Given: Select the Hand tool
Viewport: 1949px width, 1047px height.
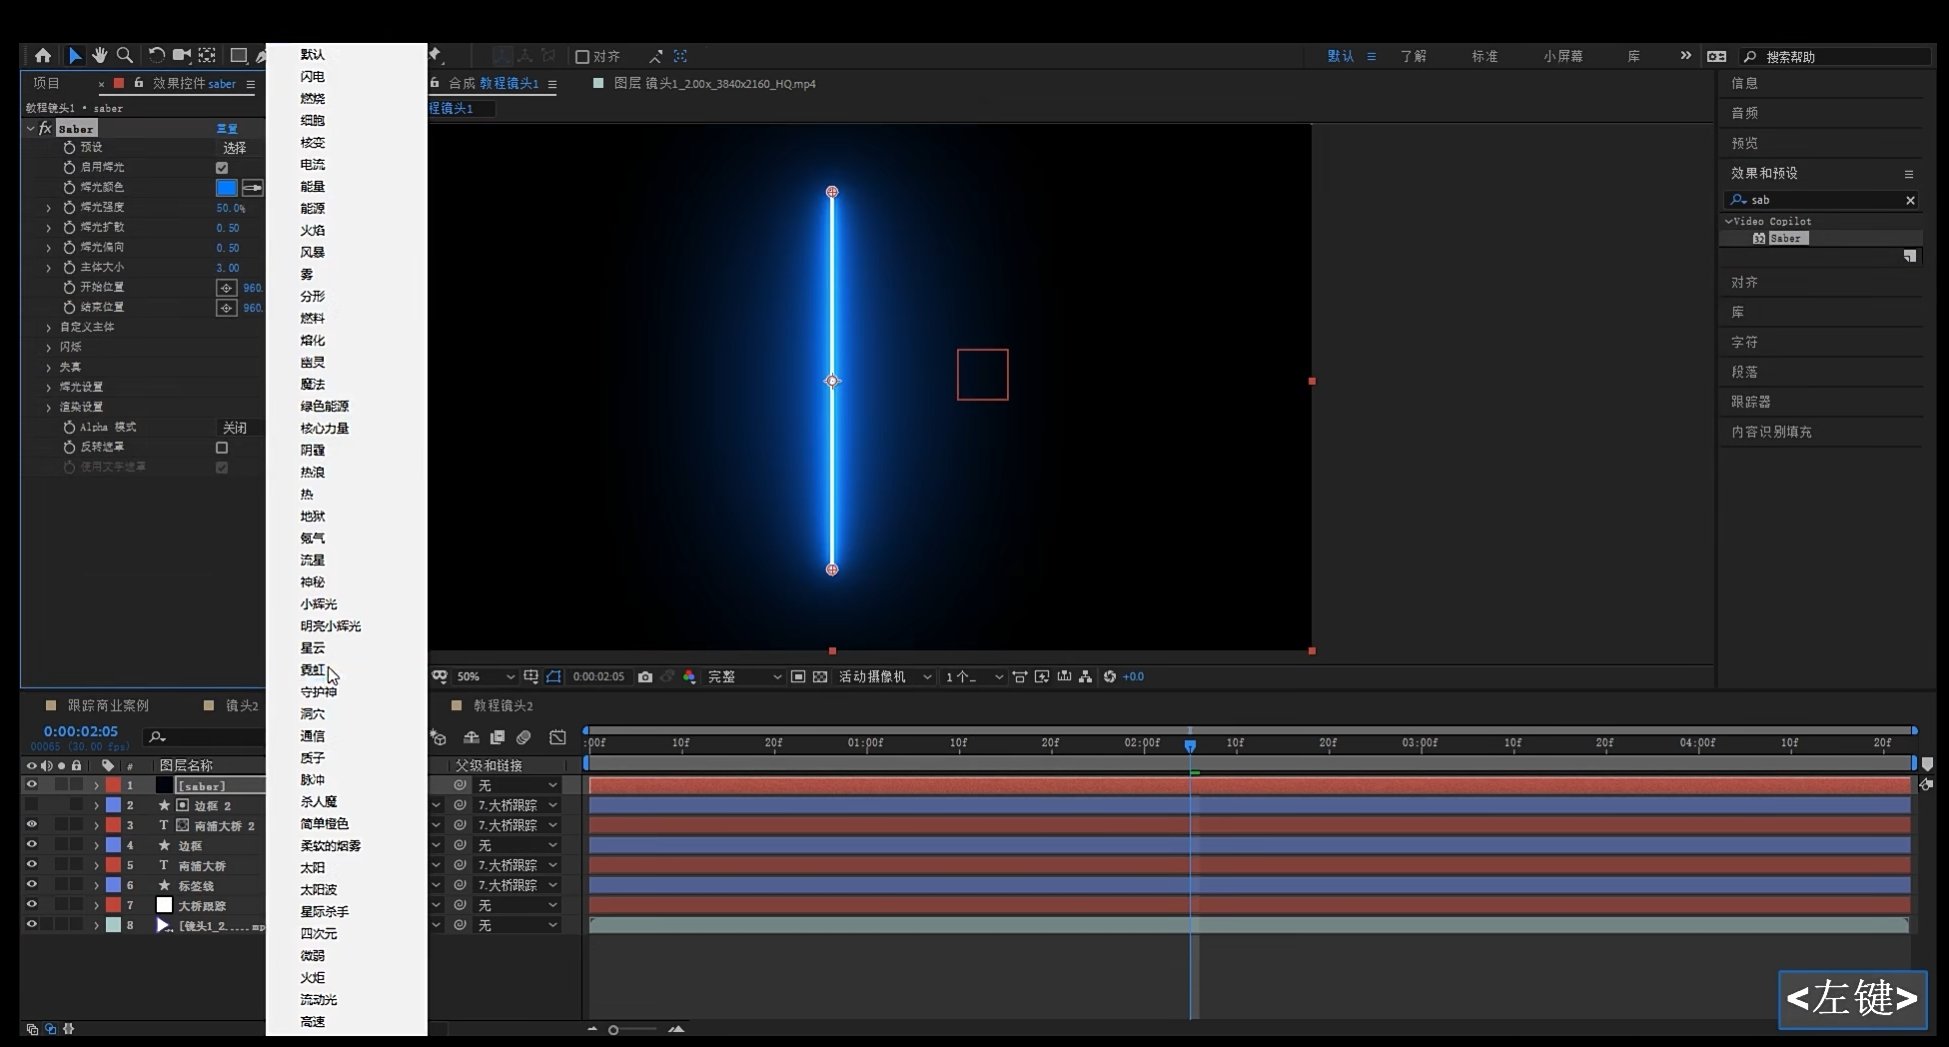Looking at the screenshot, I should point(100,56).
